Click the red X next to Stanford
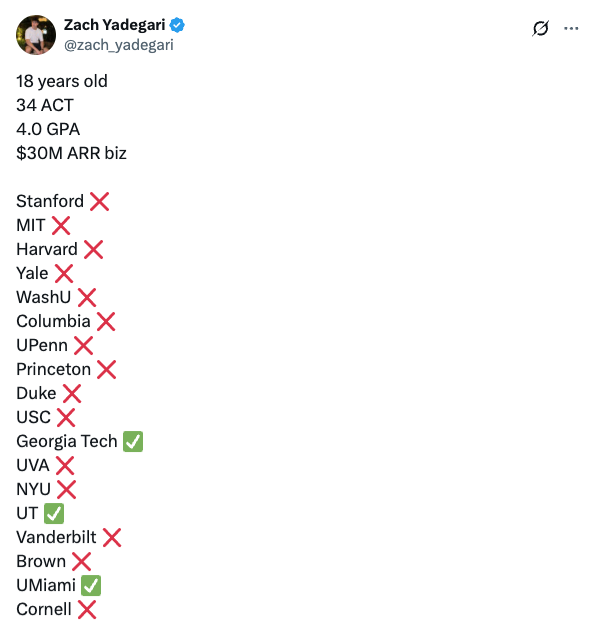 99,201
